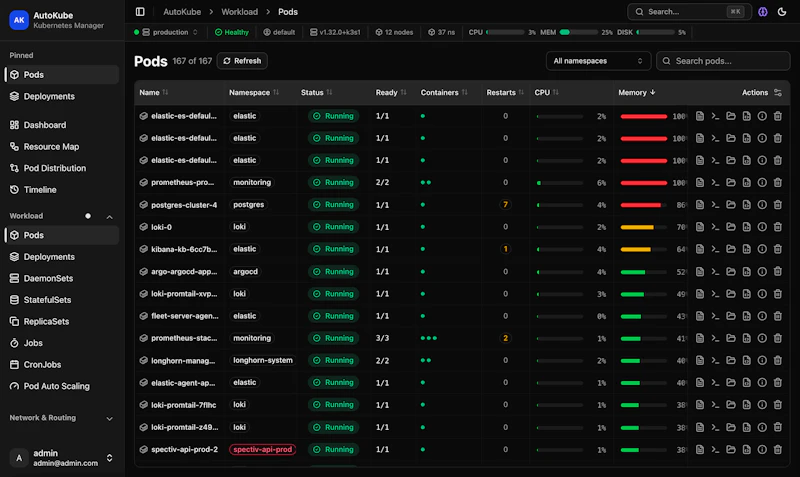The width and height of the screenshot is (800, 477).
Task: Sort by the Restarts column
Action: (505, 92)
